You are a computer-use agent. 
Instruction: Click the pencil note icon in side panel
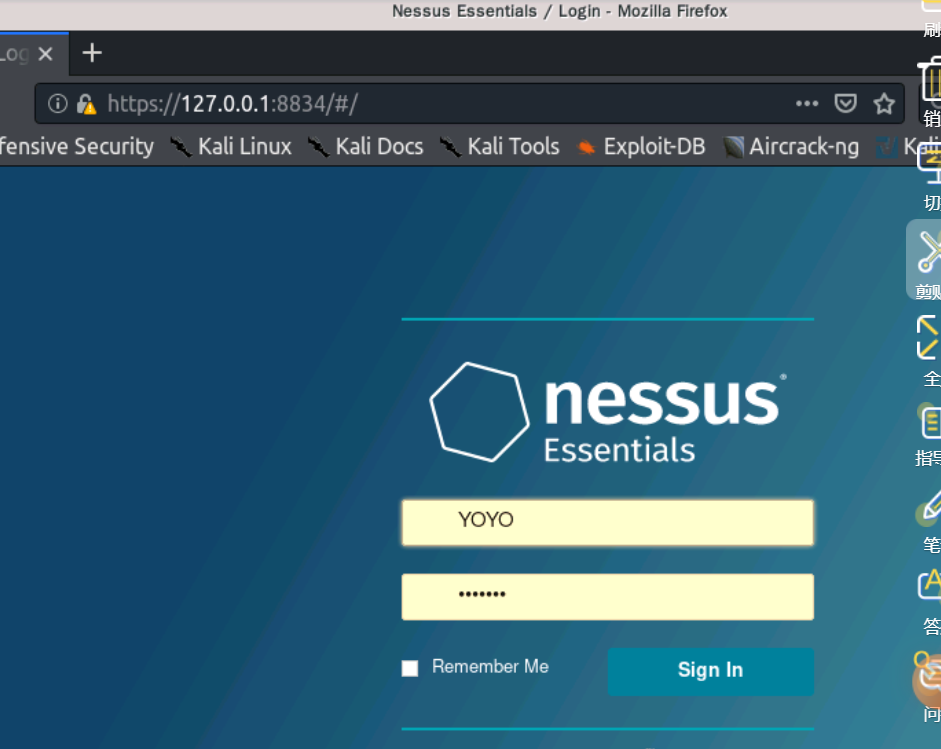pos(930,507)
